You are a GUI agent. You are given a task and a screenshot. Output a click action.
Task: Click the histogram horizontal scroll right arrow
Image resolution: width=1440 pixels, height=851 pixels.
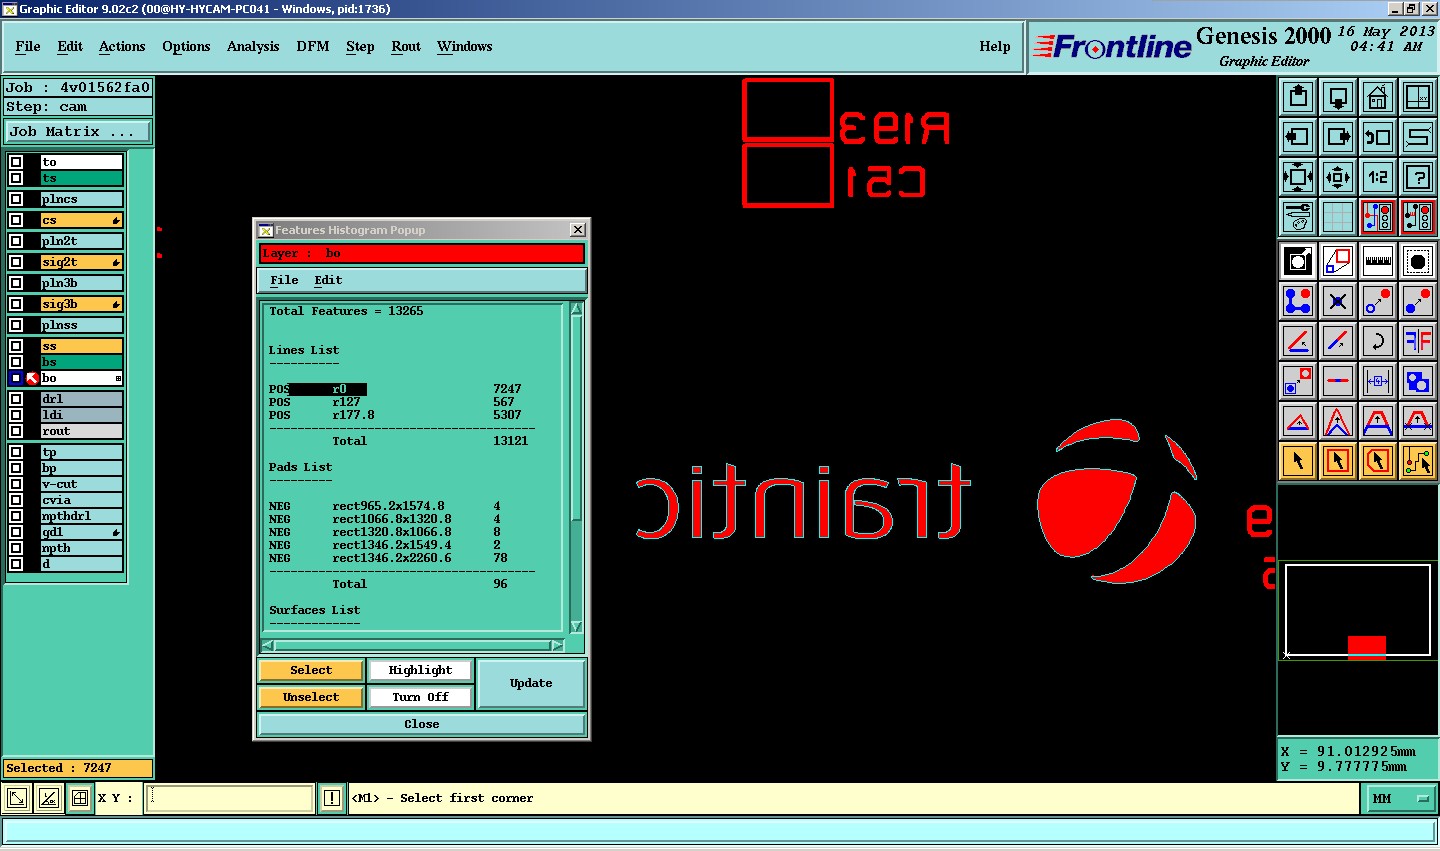point(557,645)
